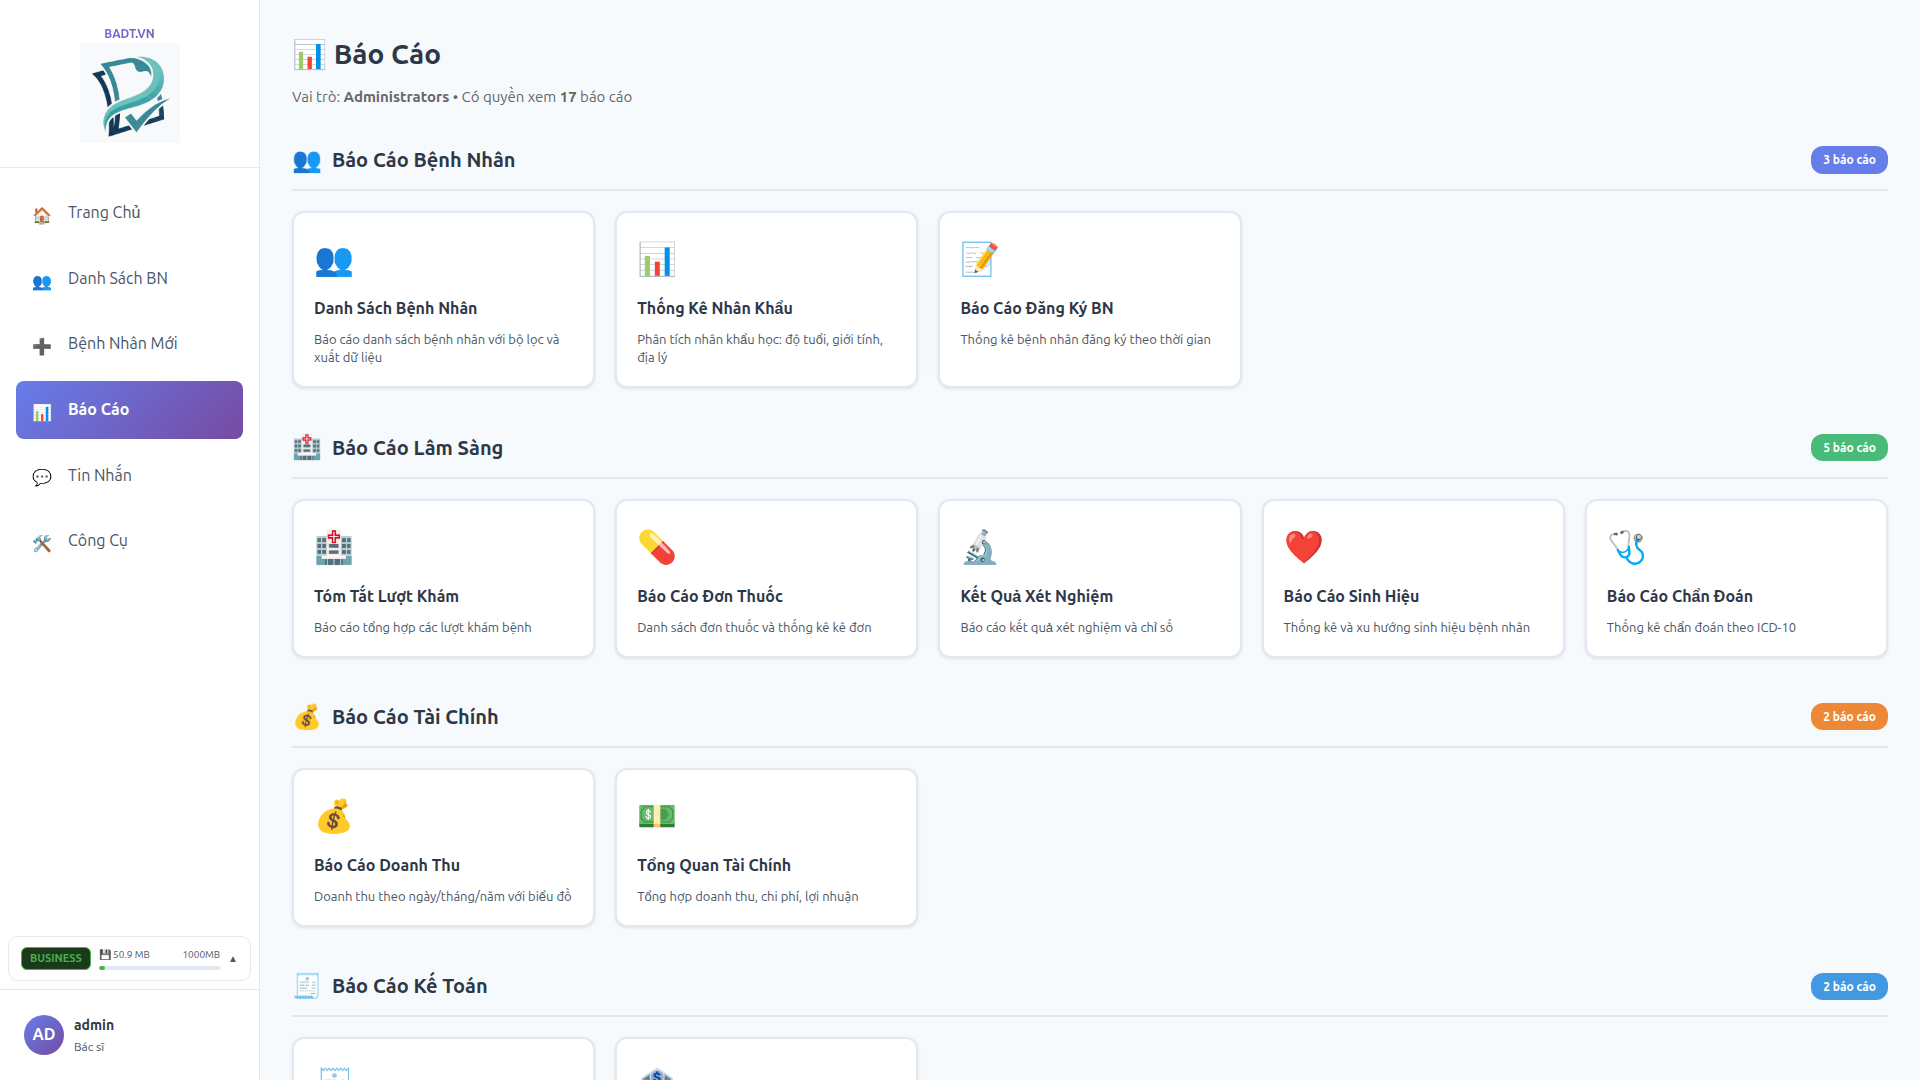Viewport: 1920px width, 1080px height.
Task: Click the BUSINESS plan badge
Action: click(56, 958)
